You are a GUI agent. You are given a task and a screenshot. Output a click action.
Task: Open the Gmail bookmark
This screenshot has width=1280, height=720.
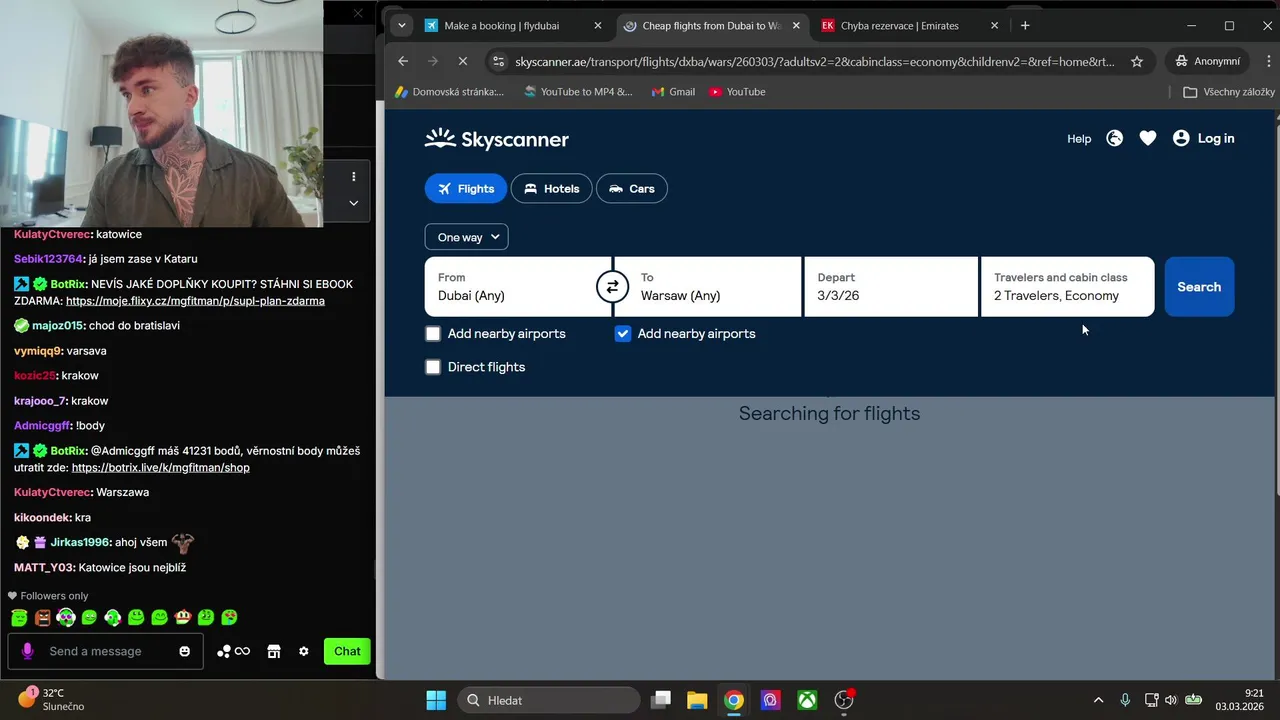[673, 92]
